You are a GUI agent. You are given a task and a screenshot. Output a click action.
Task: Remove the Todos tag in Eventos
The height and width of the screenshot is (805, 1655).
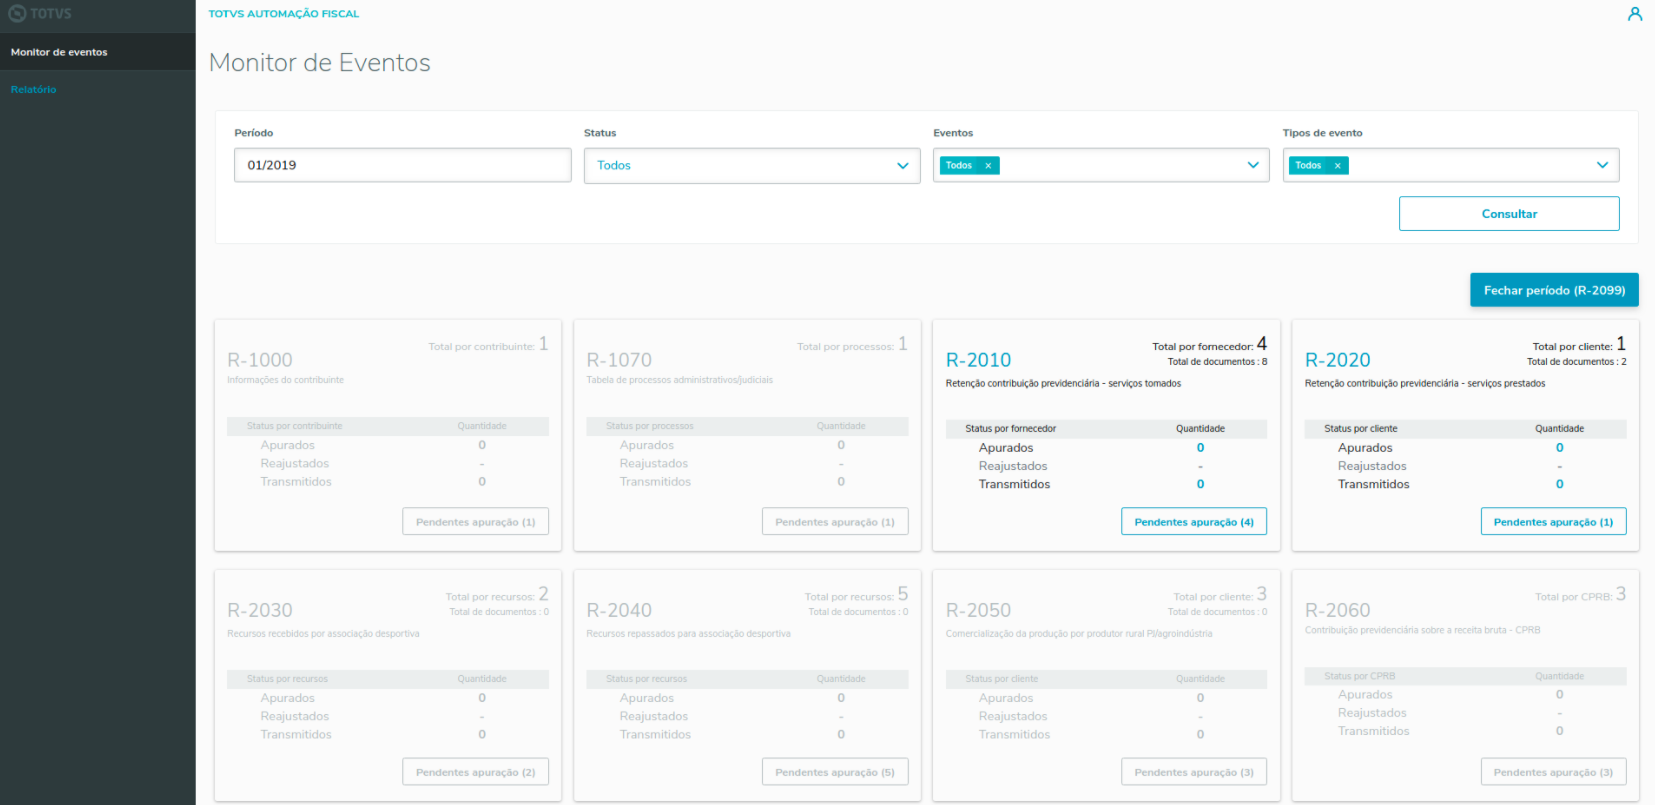point(988,166)
